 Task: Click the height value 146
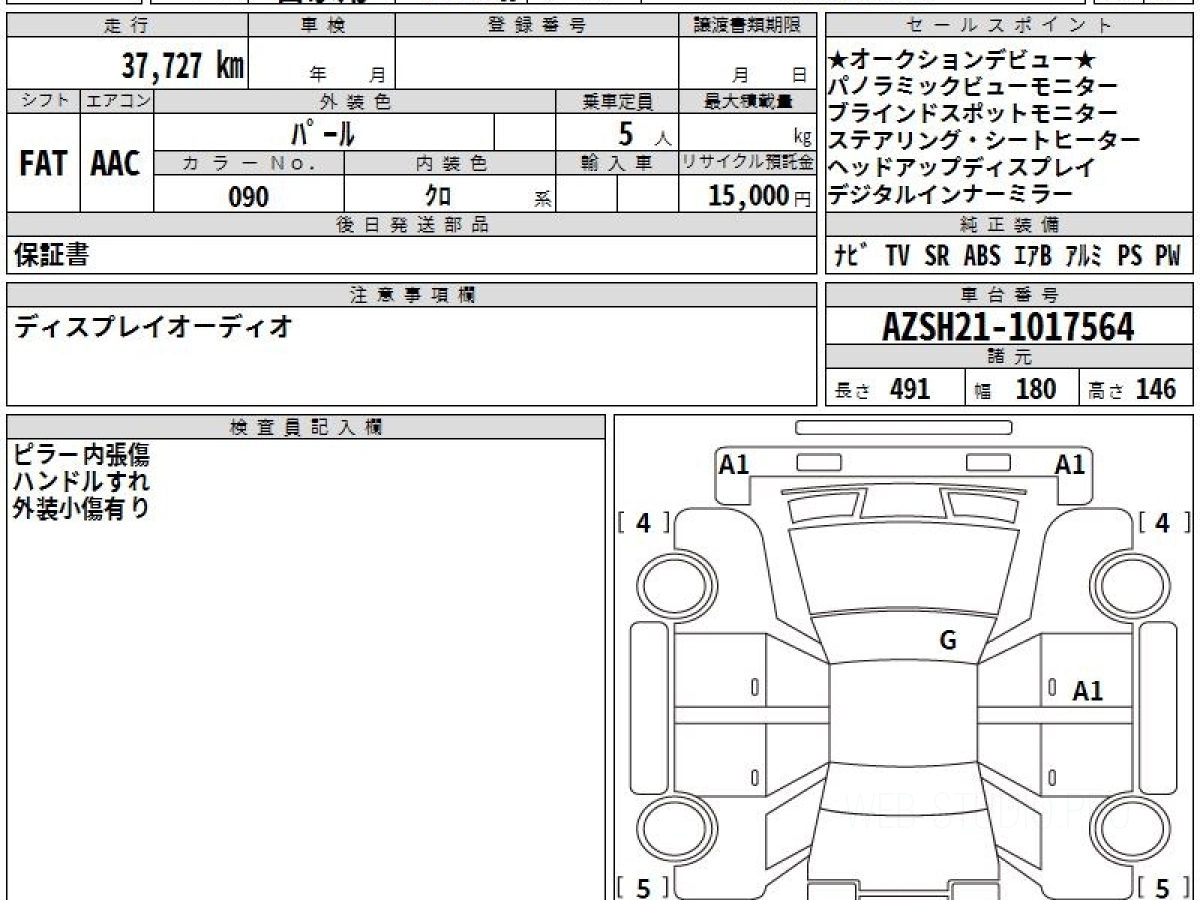pos(1155,389)
